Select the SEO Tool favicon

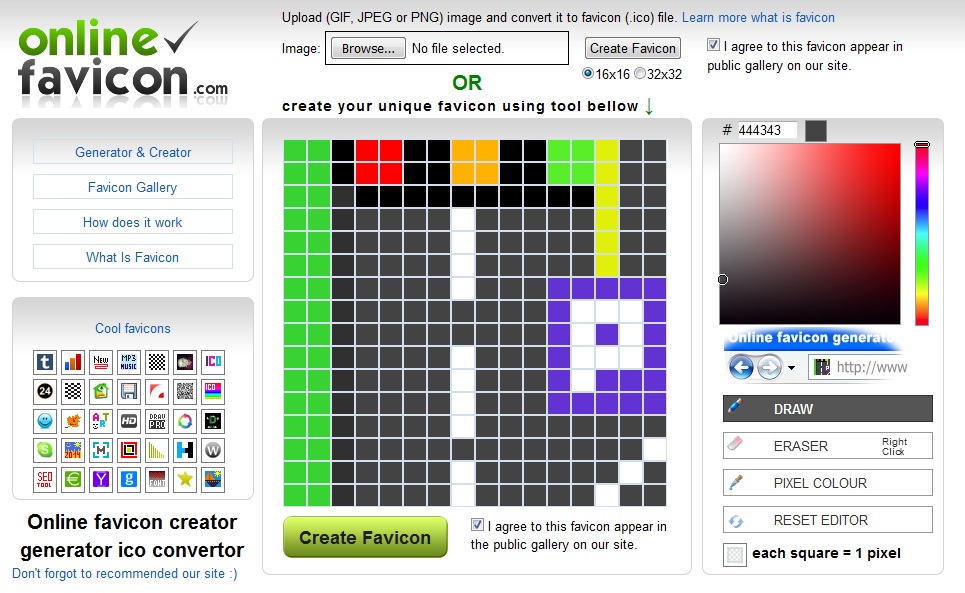pos(45,479)
